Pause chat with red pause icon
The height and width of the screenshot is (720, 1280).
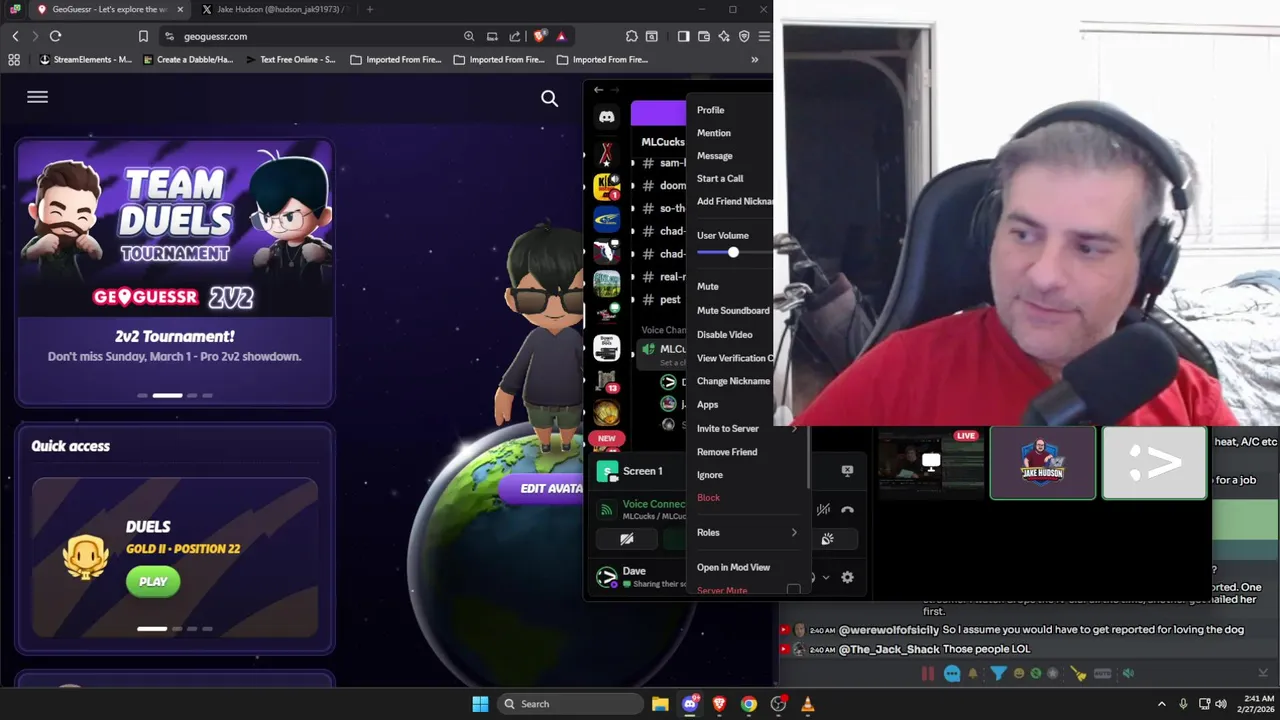[927, 674]
